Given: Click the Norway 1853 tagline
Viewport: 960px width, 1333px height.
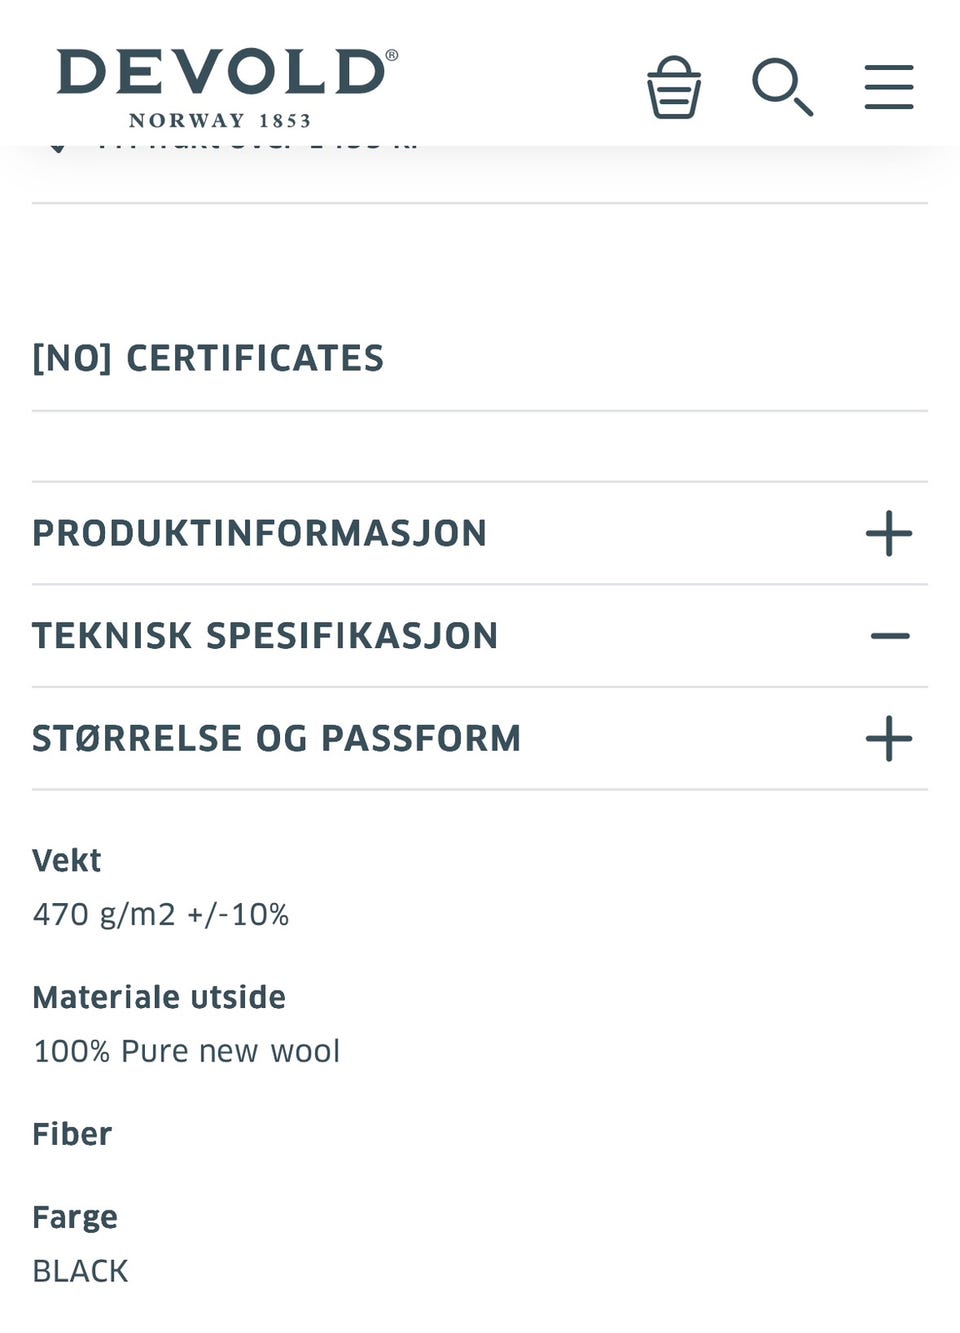Looking at the screenshot, I should point(220,121).
